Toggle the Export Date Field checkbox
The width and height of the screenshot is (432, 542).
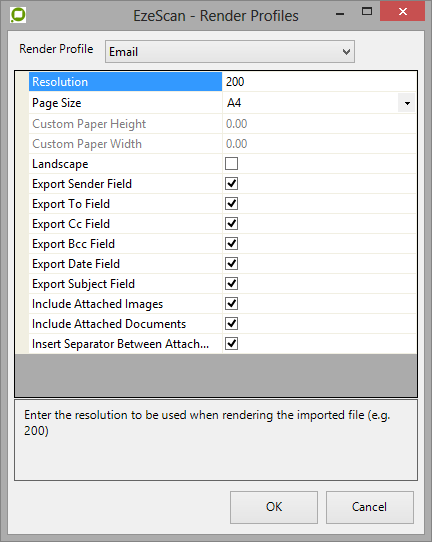(x=231, y=264)
